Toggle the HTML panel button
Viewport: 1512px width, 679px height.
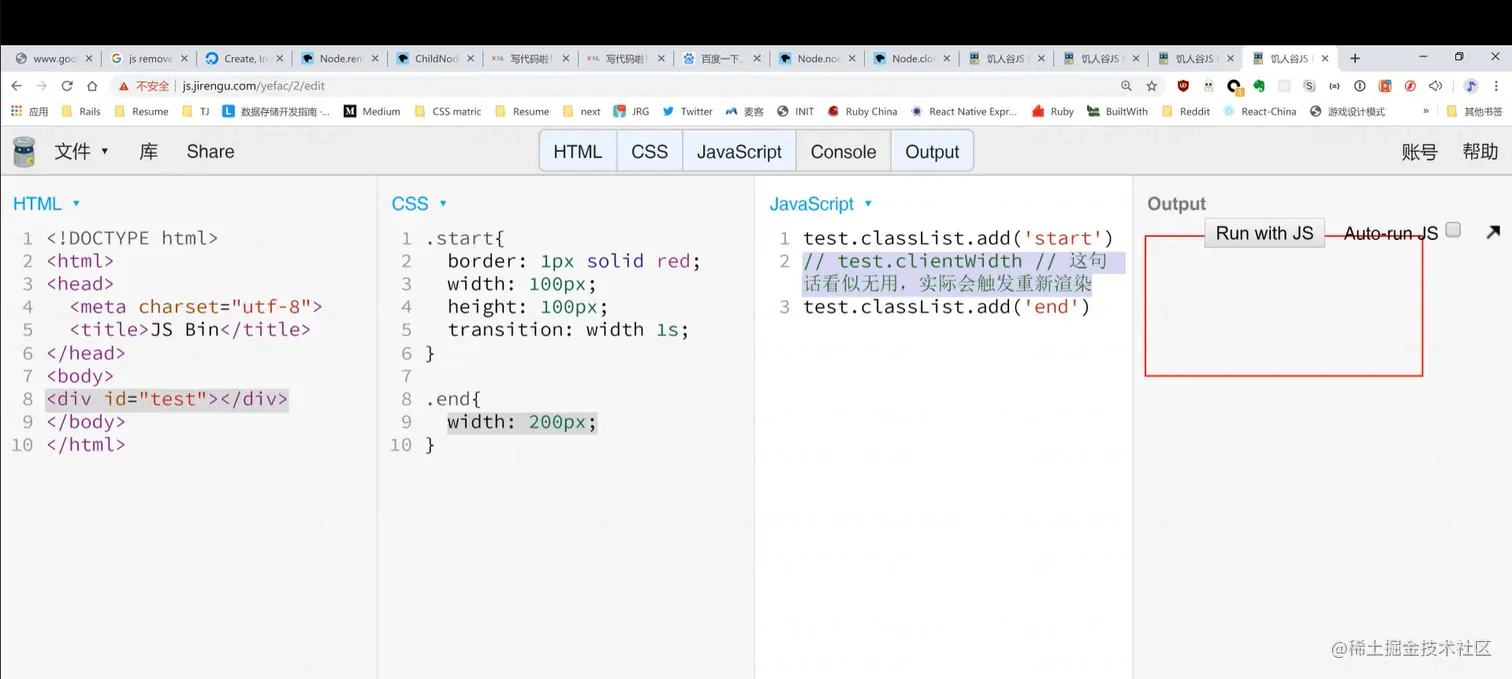pyautogui.click(x=578, y=151)
